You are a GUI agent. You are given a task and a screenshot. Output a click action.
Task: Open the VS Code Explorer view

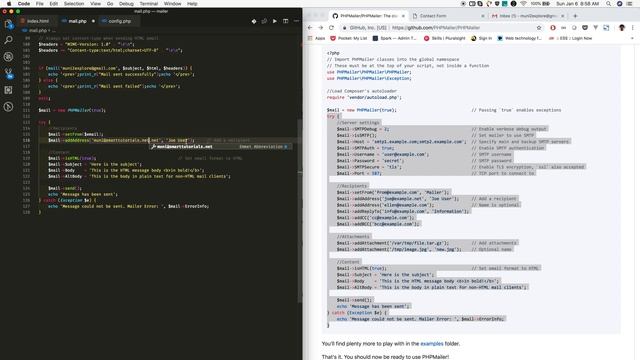[x=8, y=24]
